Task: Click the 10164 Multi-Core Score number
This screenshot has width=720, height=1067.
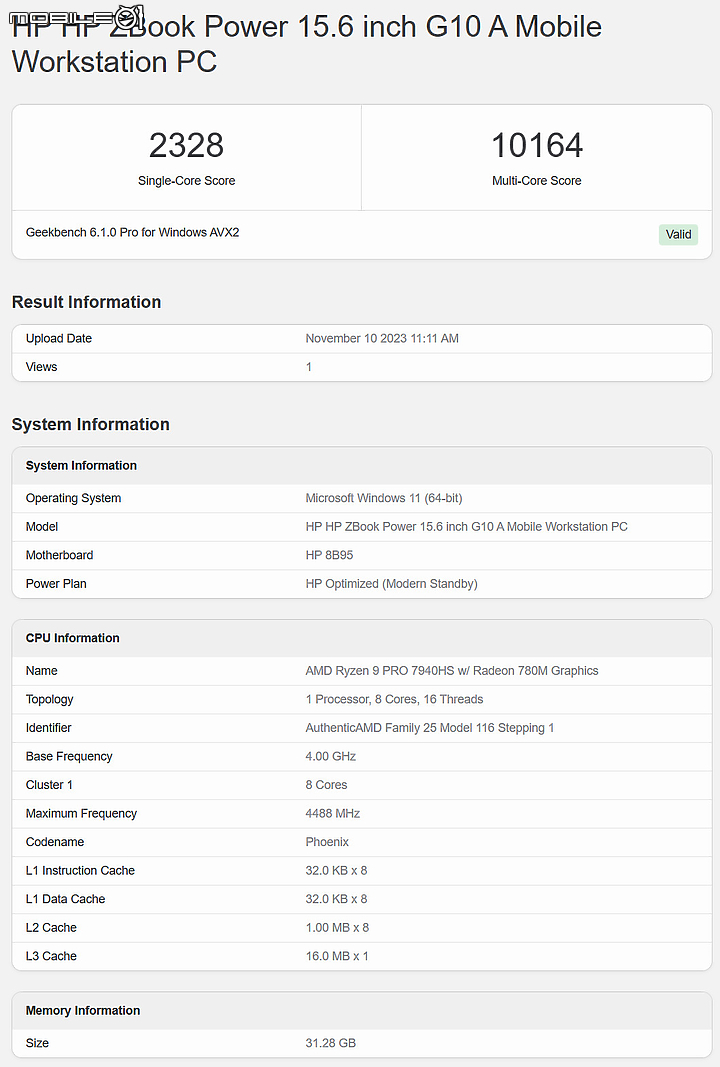Action: coord(536,146)
